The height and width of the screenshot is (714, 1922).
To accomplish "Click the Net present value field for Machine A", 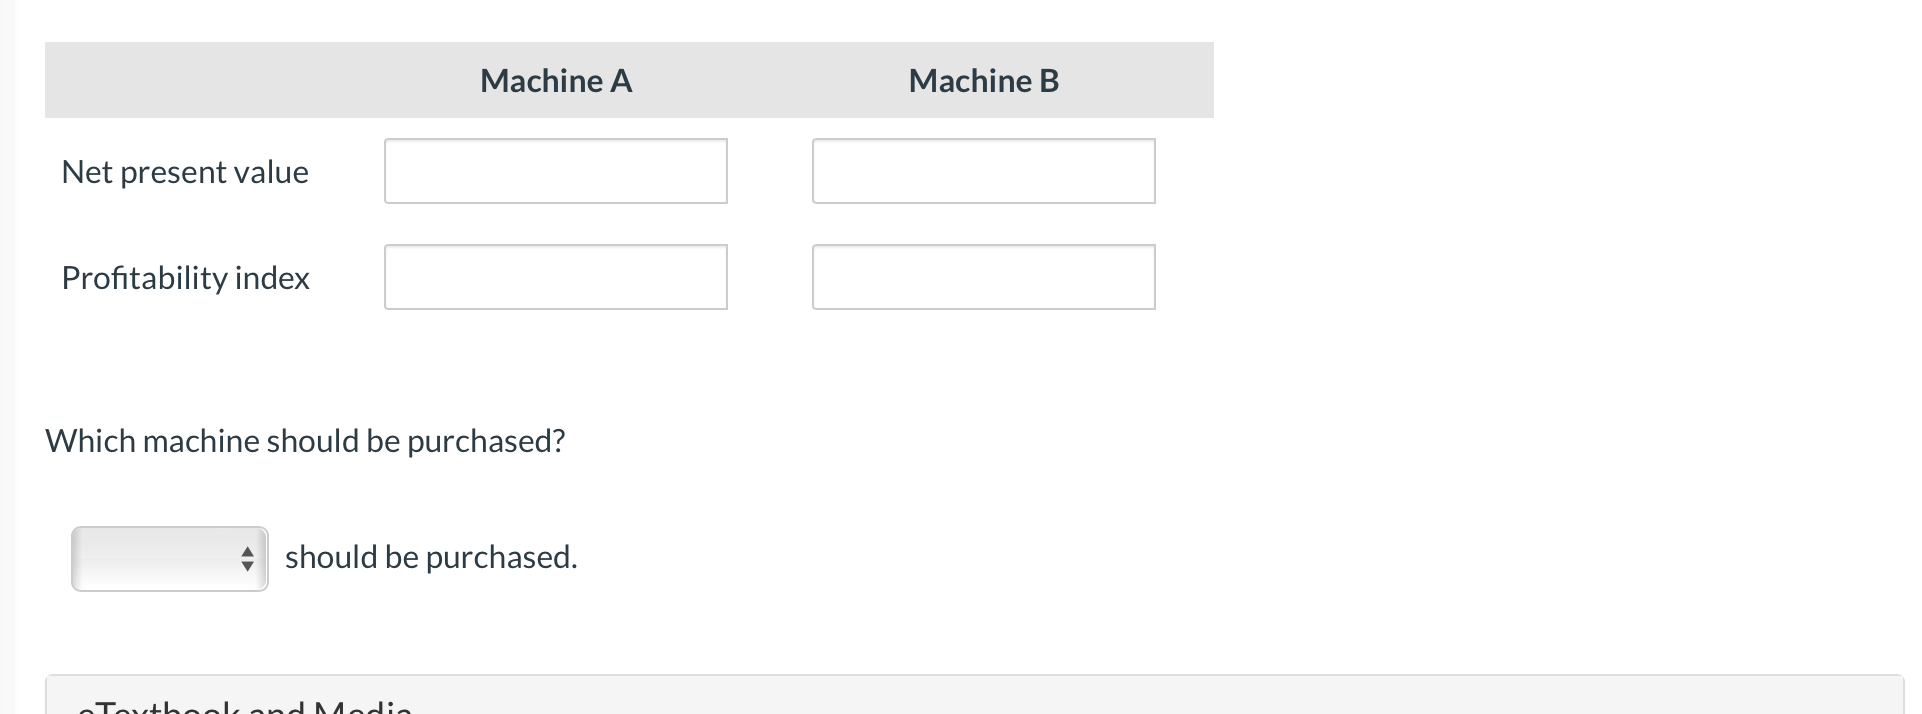I will [556, 170].
